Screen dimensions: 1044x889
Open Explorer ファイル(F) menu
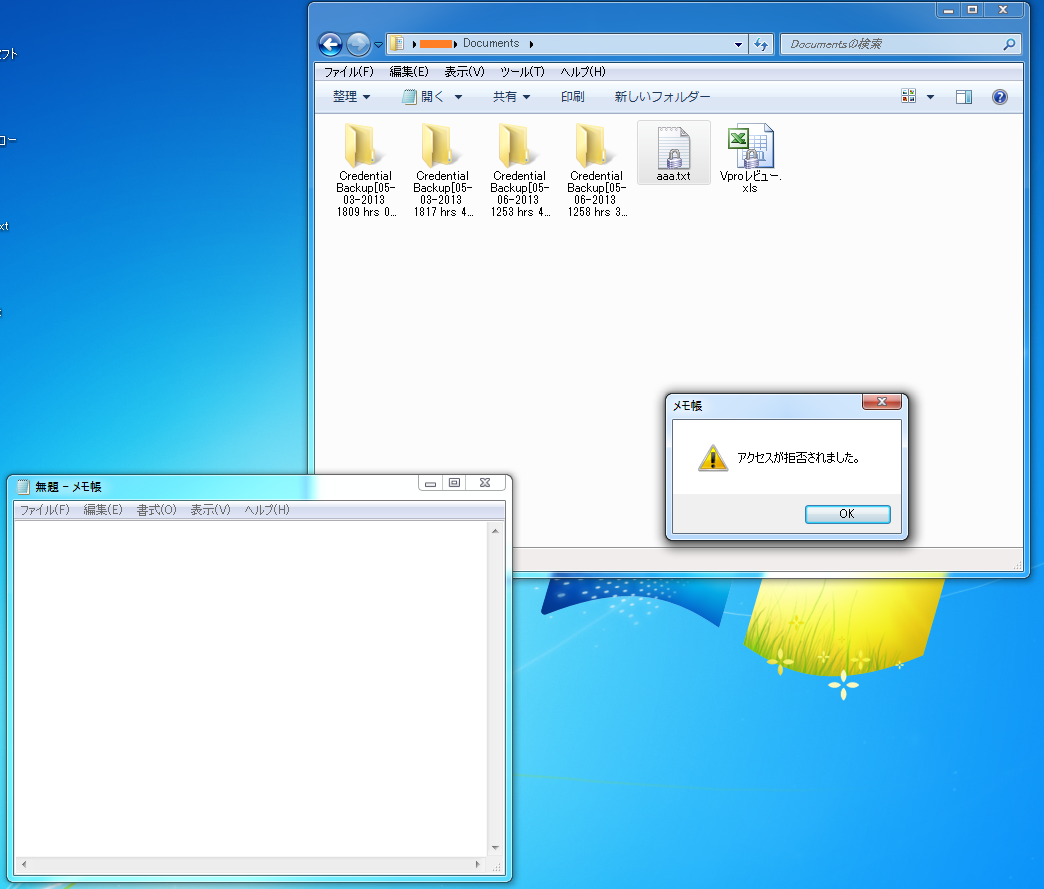coord(348,71)
